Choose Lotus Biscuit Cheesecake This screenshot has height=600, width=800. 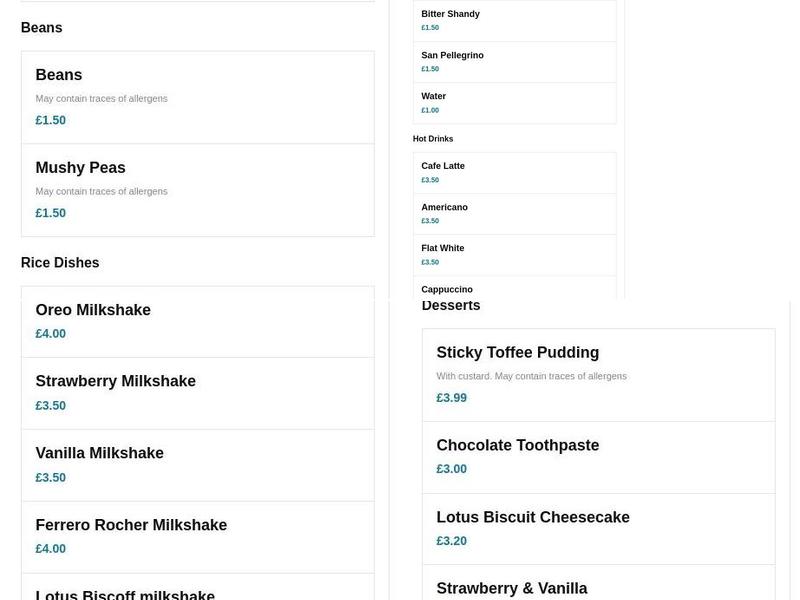(x=598, y=529)
